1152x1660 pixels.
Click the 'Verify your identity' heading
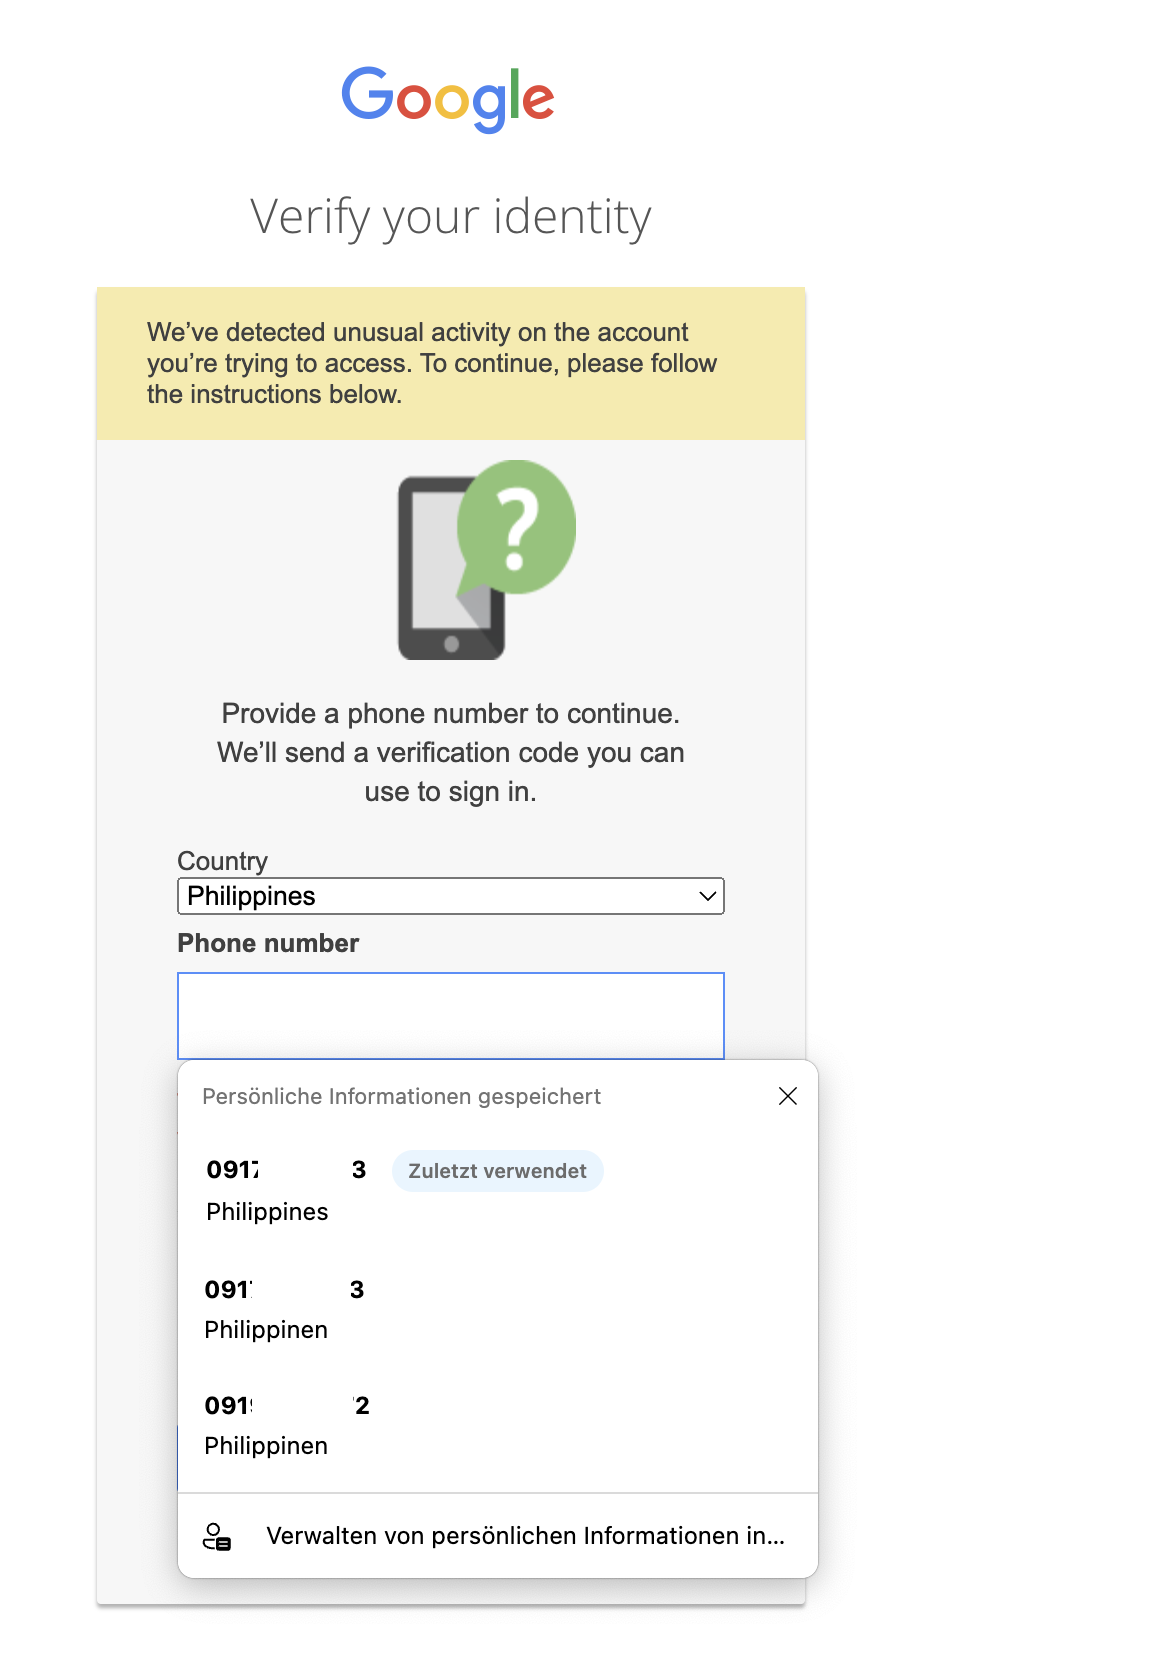click(450, 217)
